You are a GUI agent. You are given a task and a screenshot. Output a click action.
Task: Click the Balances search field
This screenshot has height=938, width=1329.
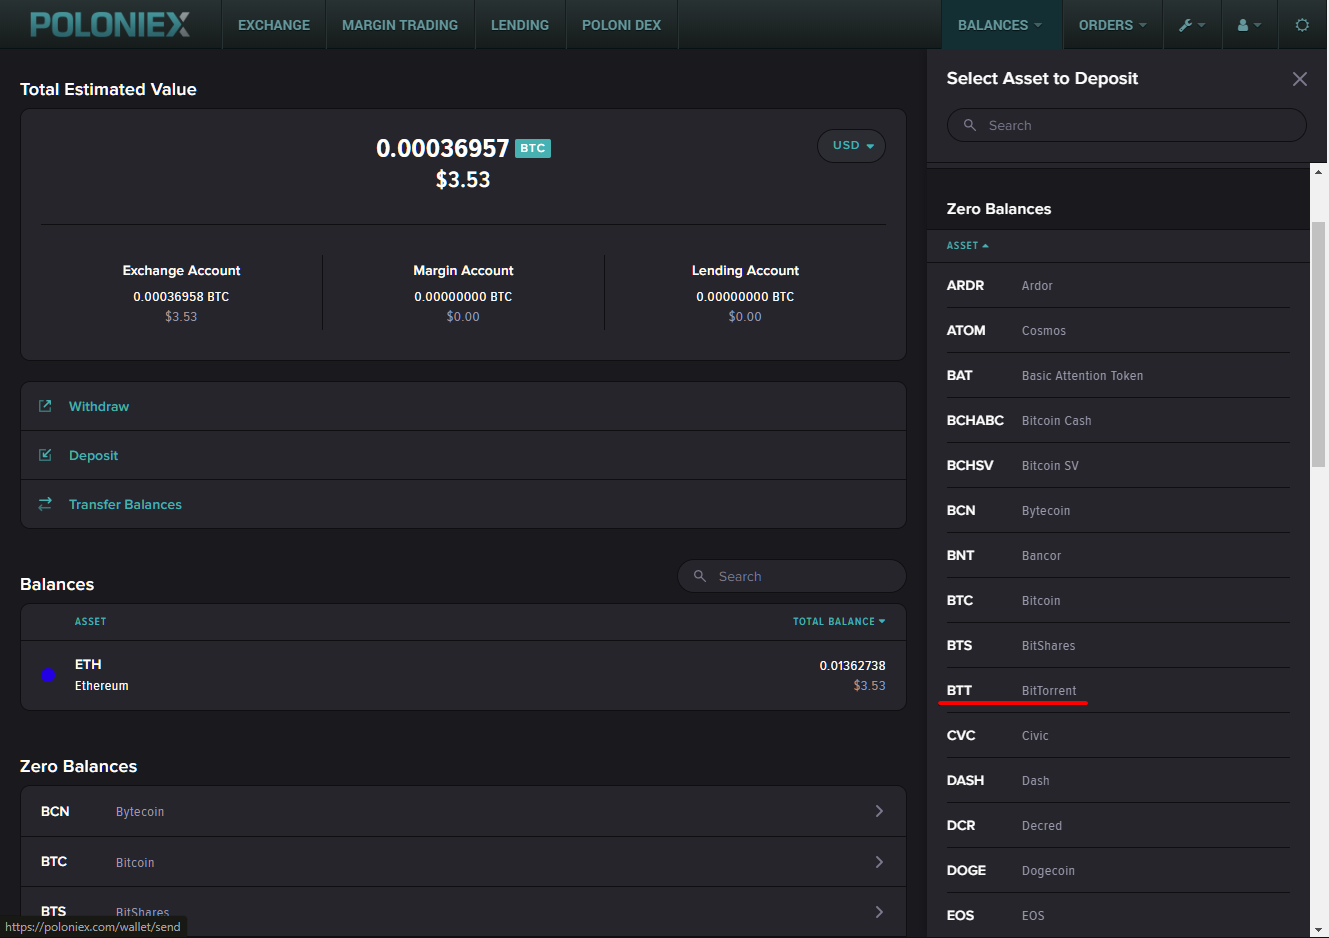[792, 576]
